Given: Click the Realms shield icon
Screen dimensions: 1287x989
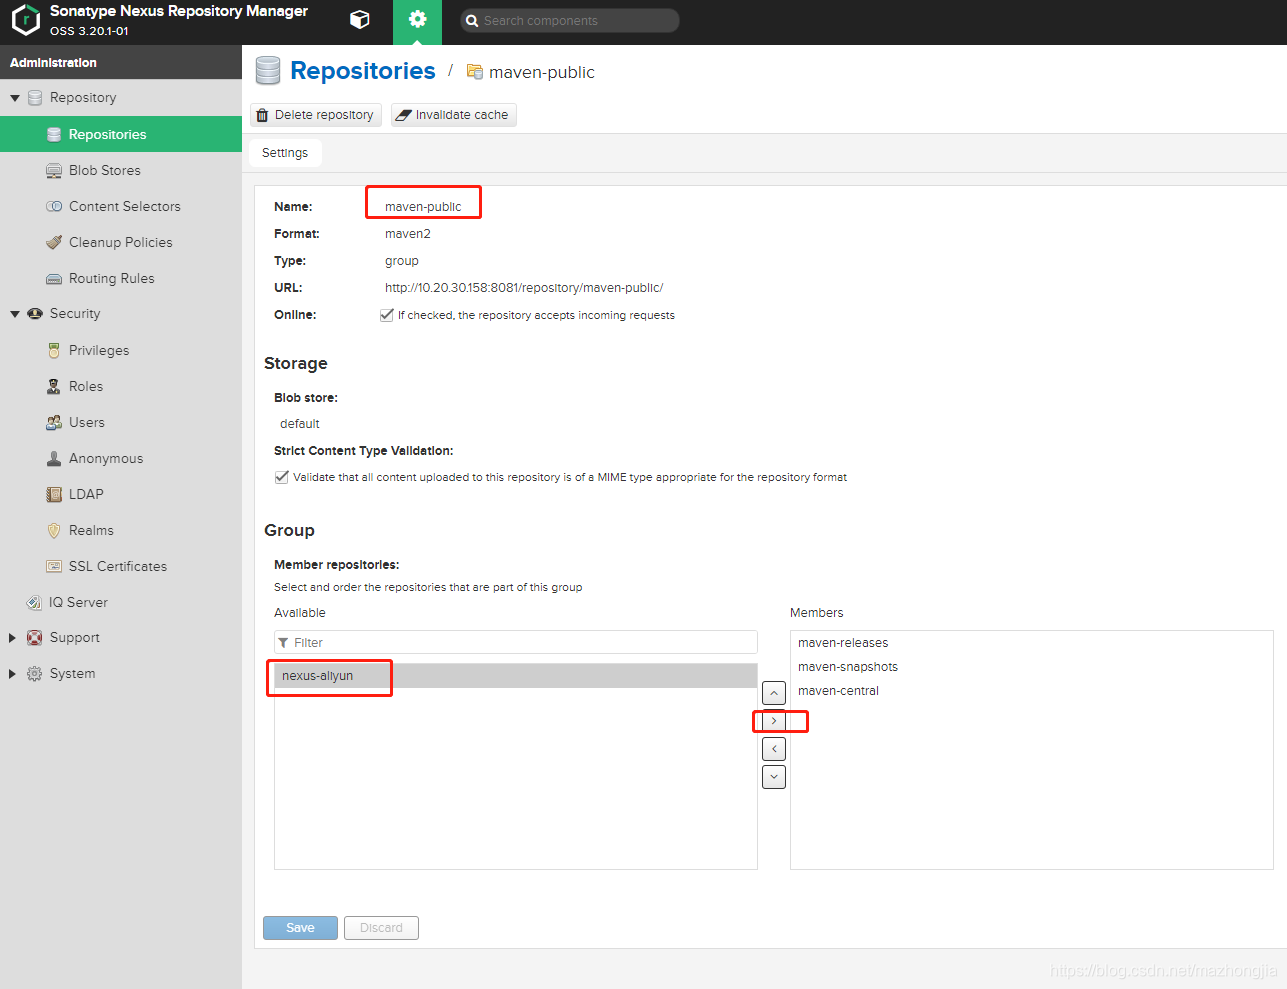Looking at the screenshot, I should pyautogui.click(x=54, y=530).
